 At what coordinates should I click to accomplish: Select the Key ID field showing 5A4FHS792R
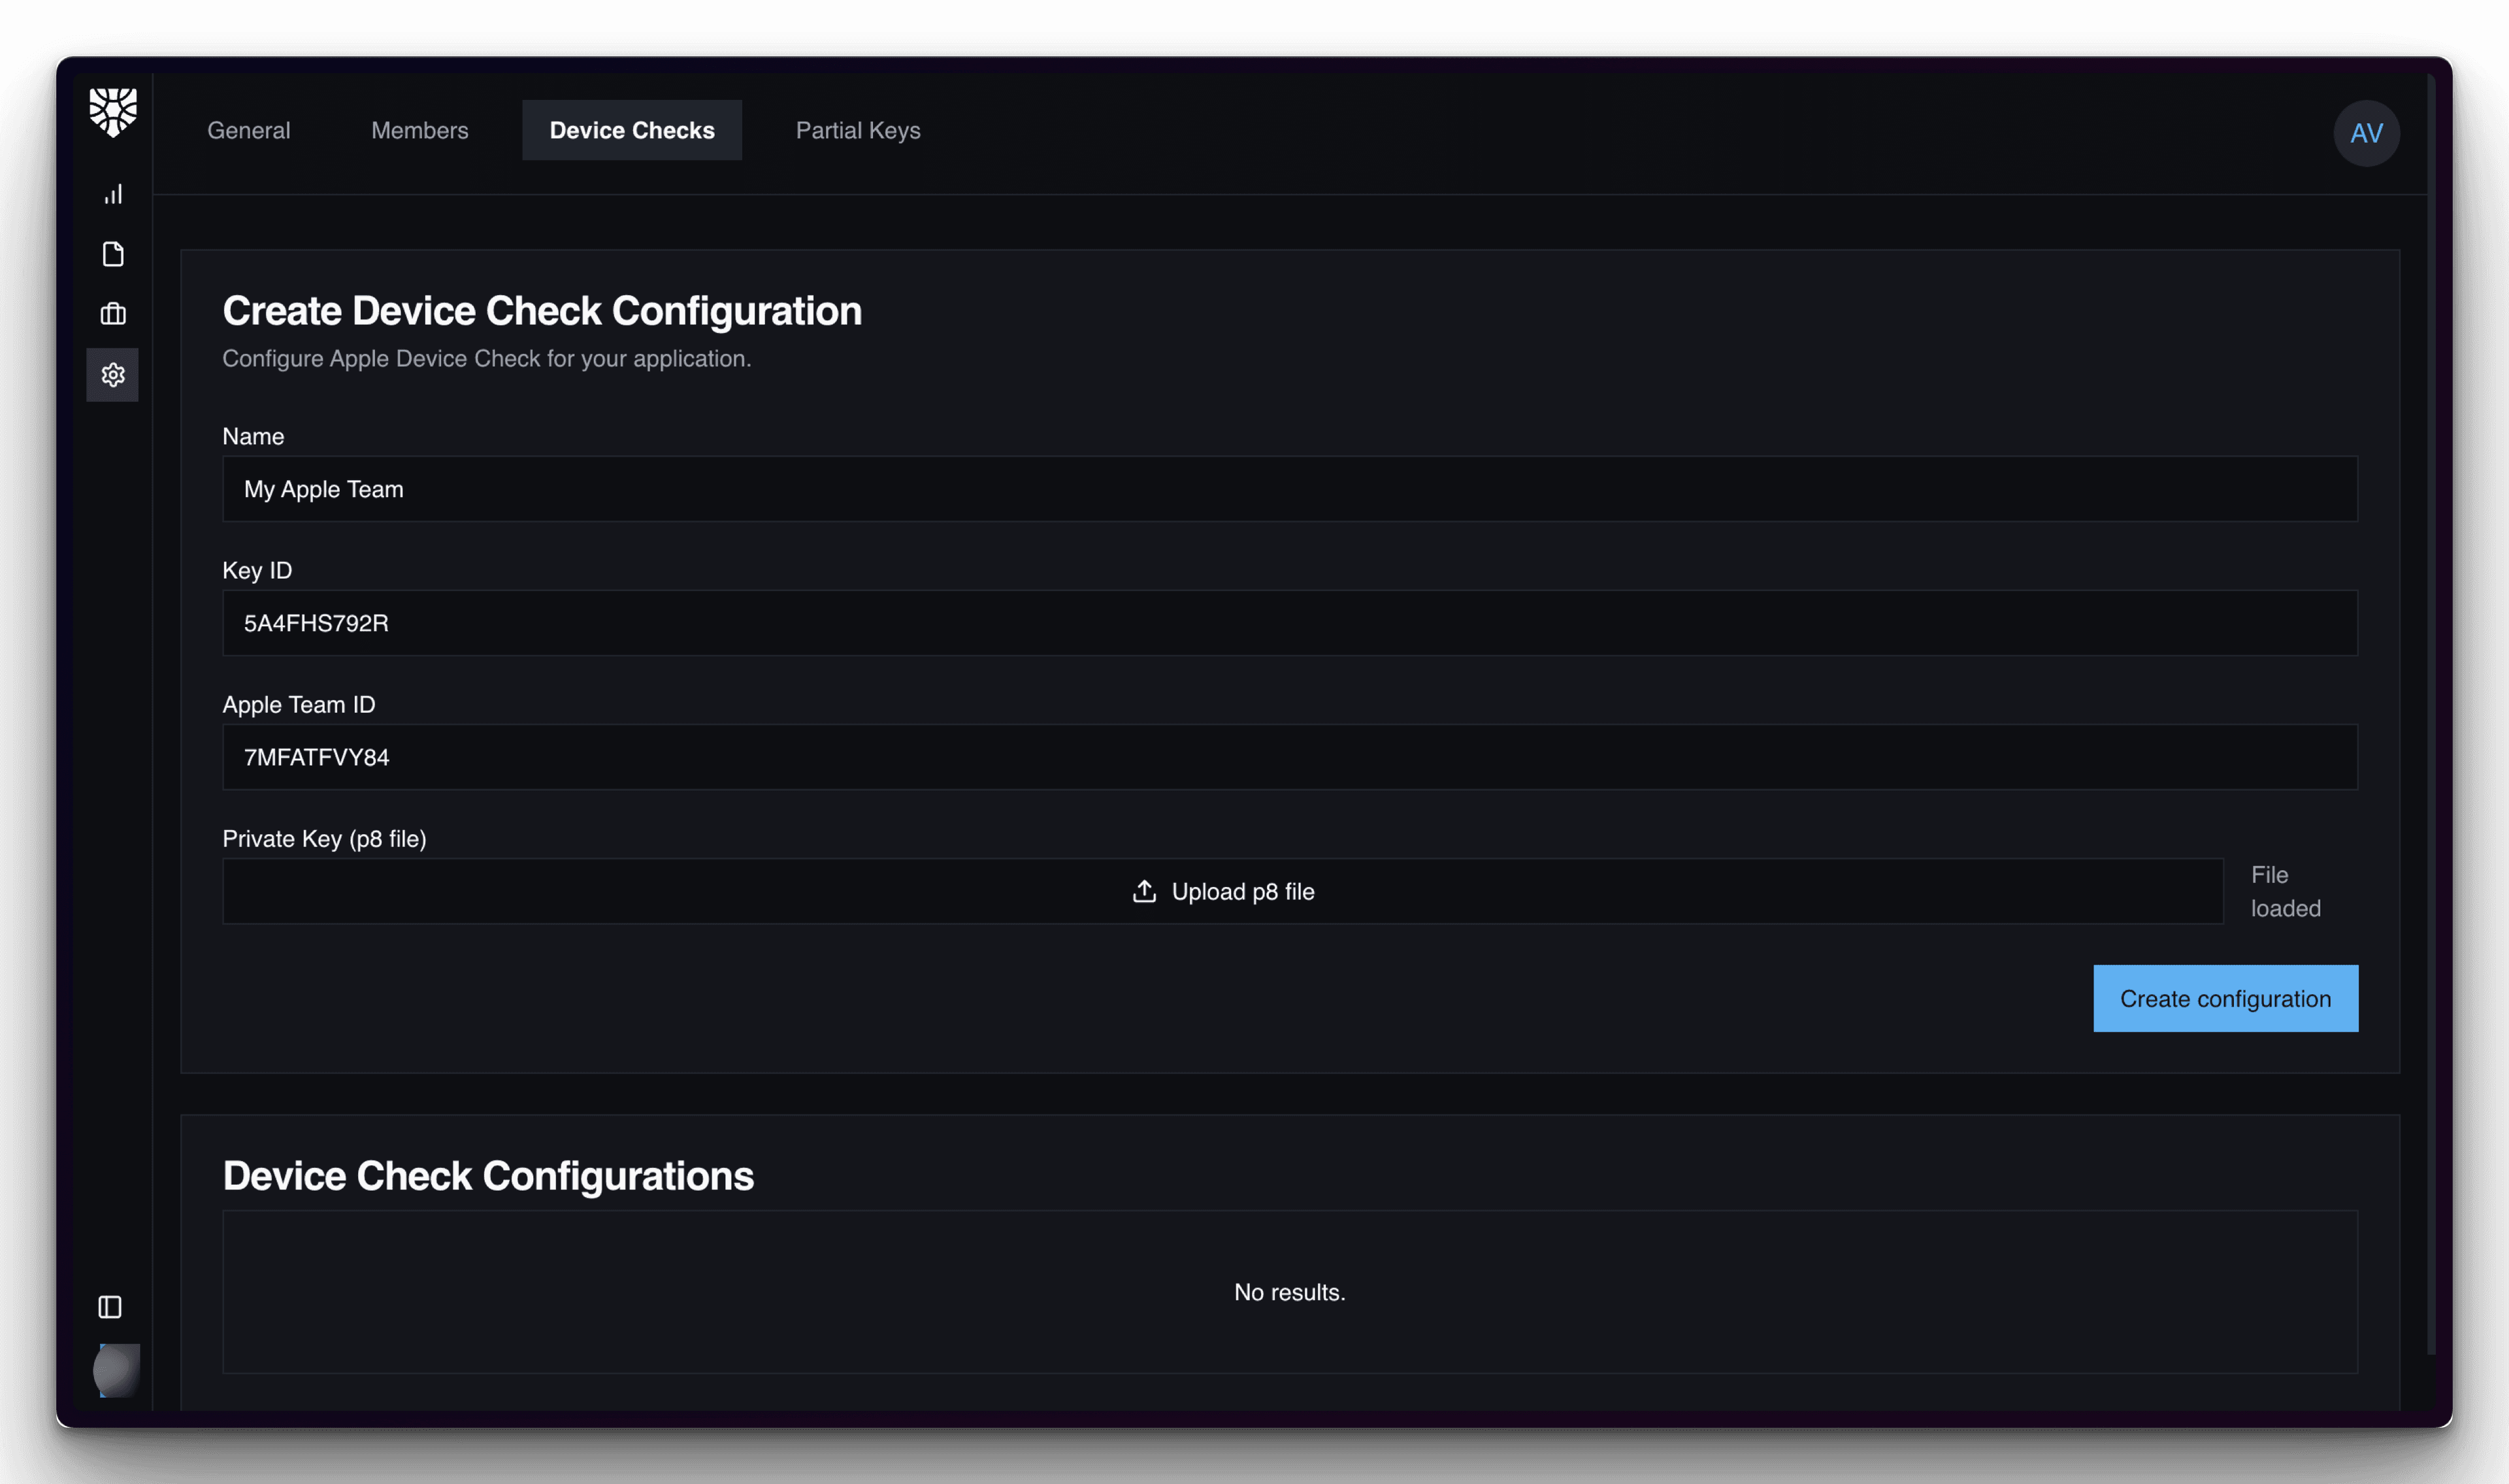[x=1289, y=623]
